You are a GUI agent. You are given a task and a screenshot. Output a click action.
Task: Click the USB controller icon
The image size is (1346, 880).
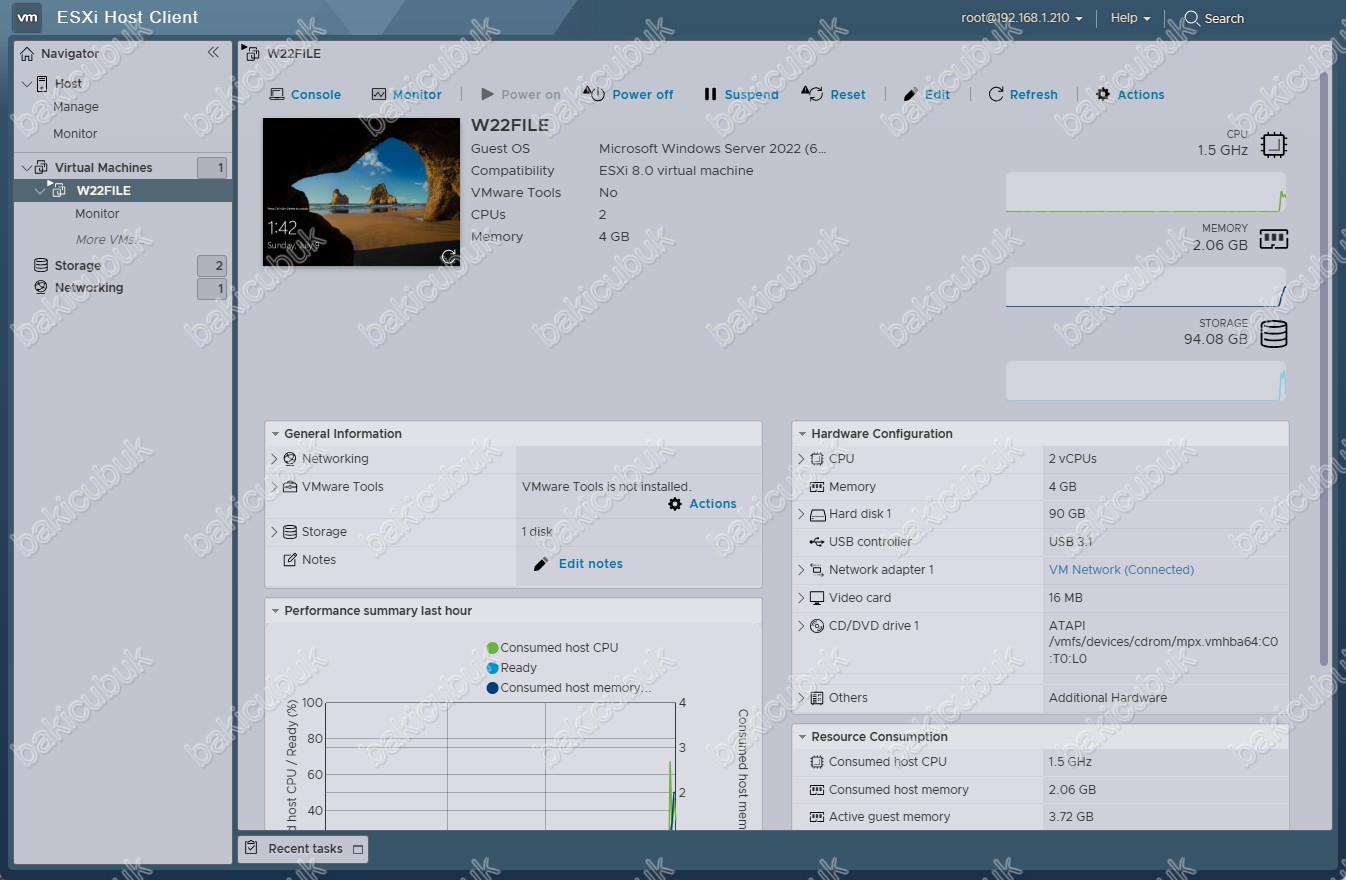tap(817, 542)
